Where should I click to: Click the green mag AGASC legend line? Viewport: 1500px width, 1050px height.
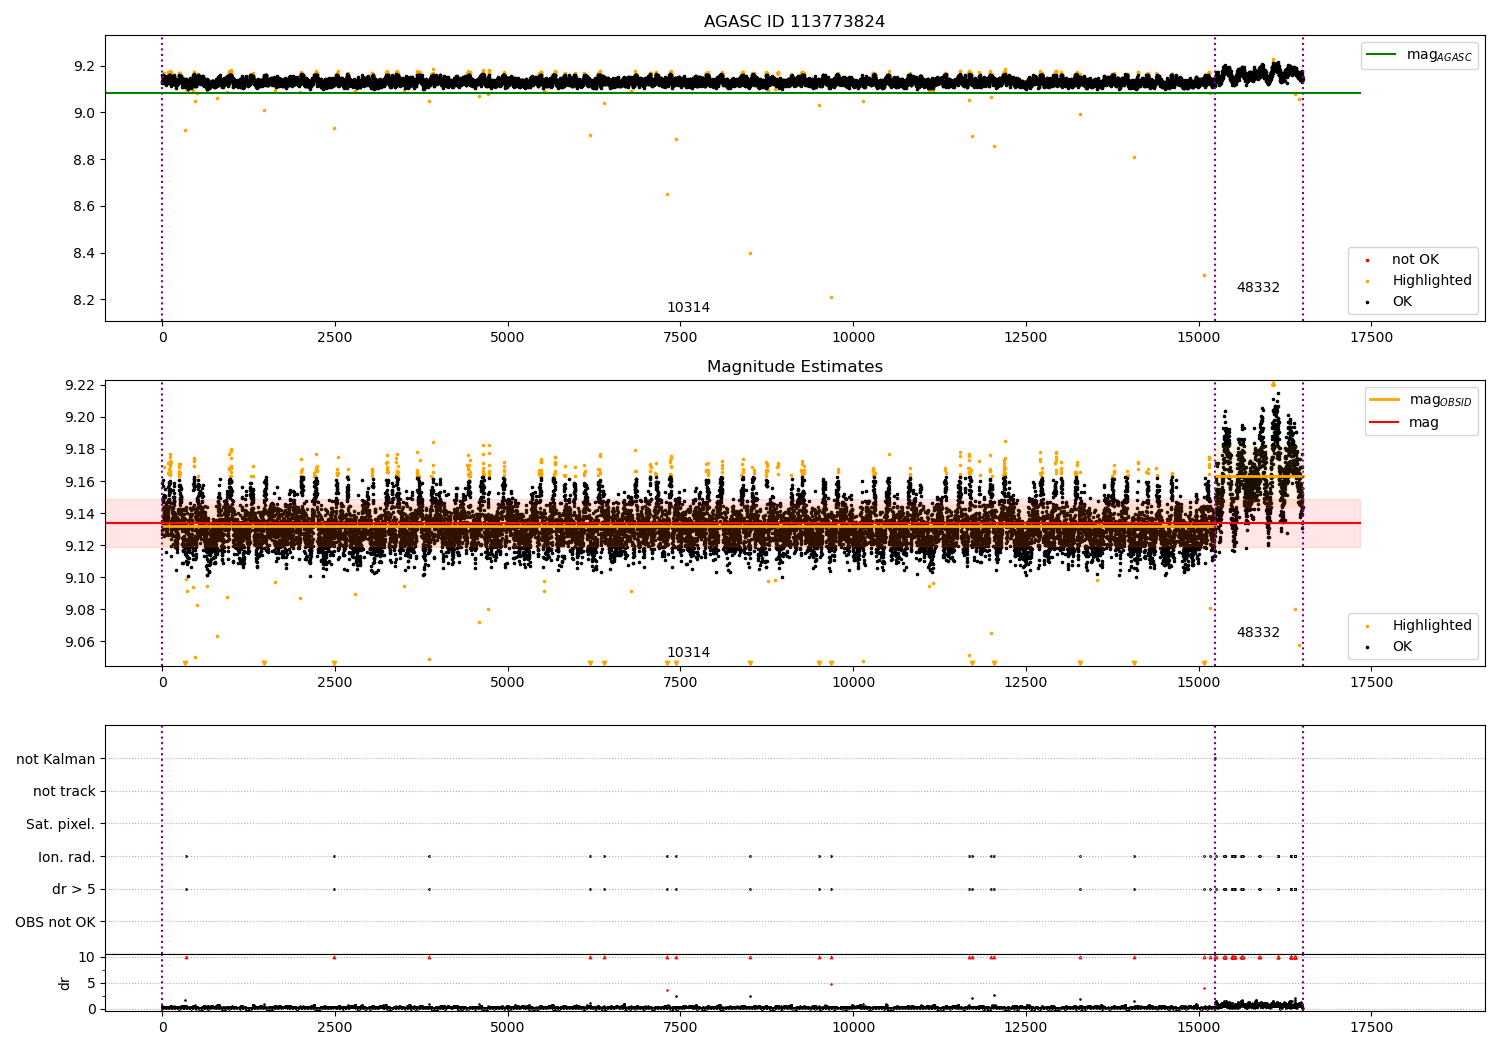click(1382, 55)
